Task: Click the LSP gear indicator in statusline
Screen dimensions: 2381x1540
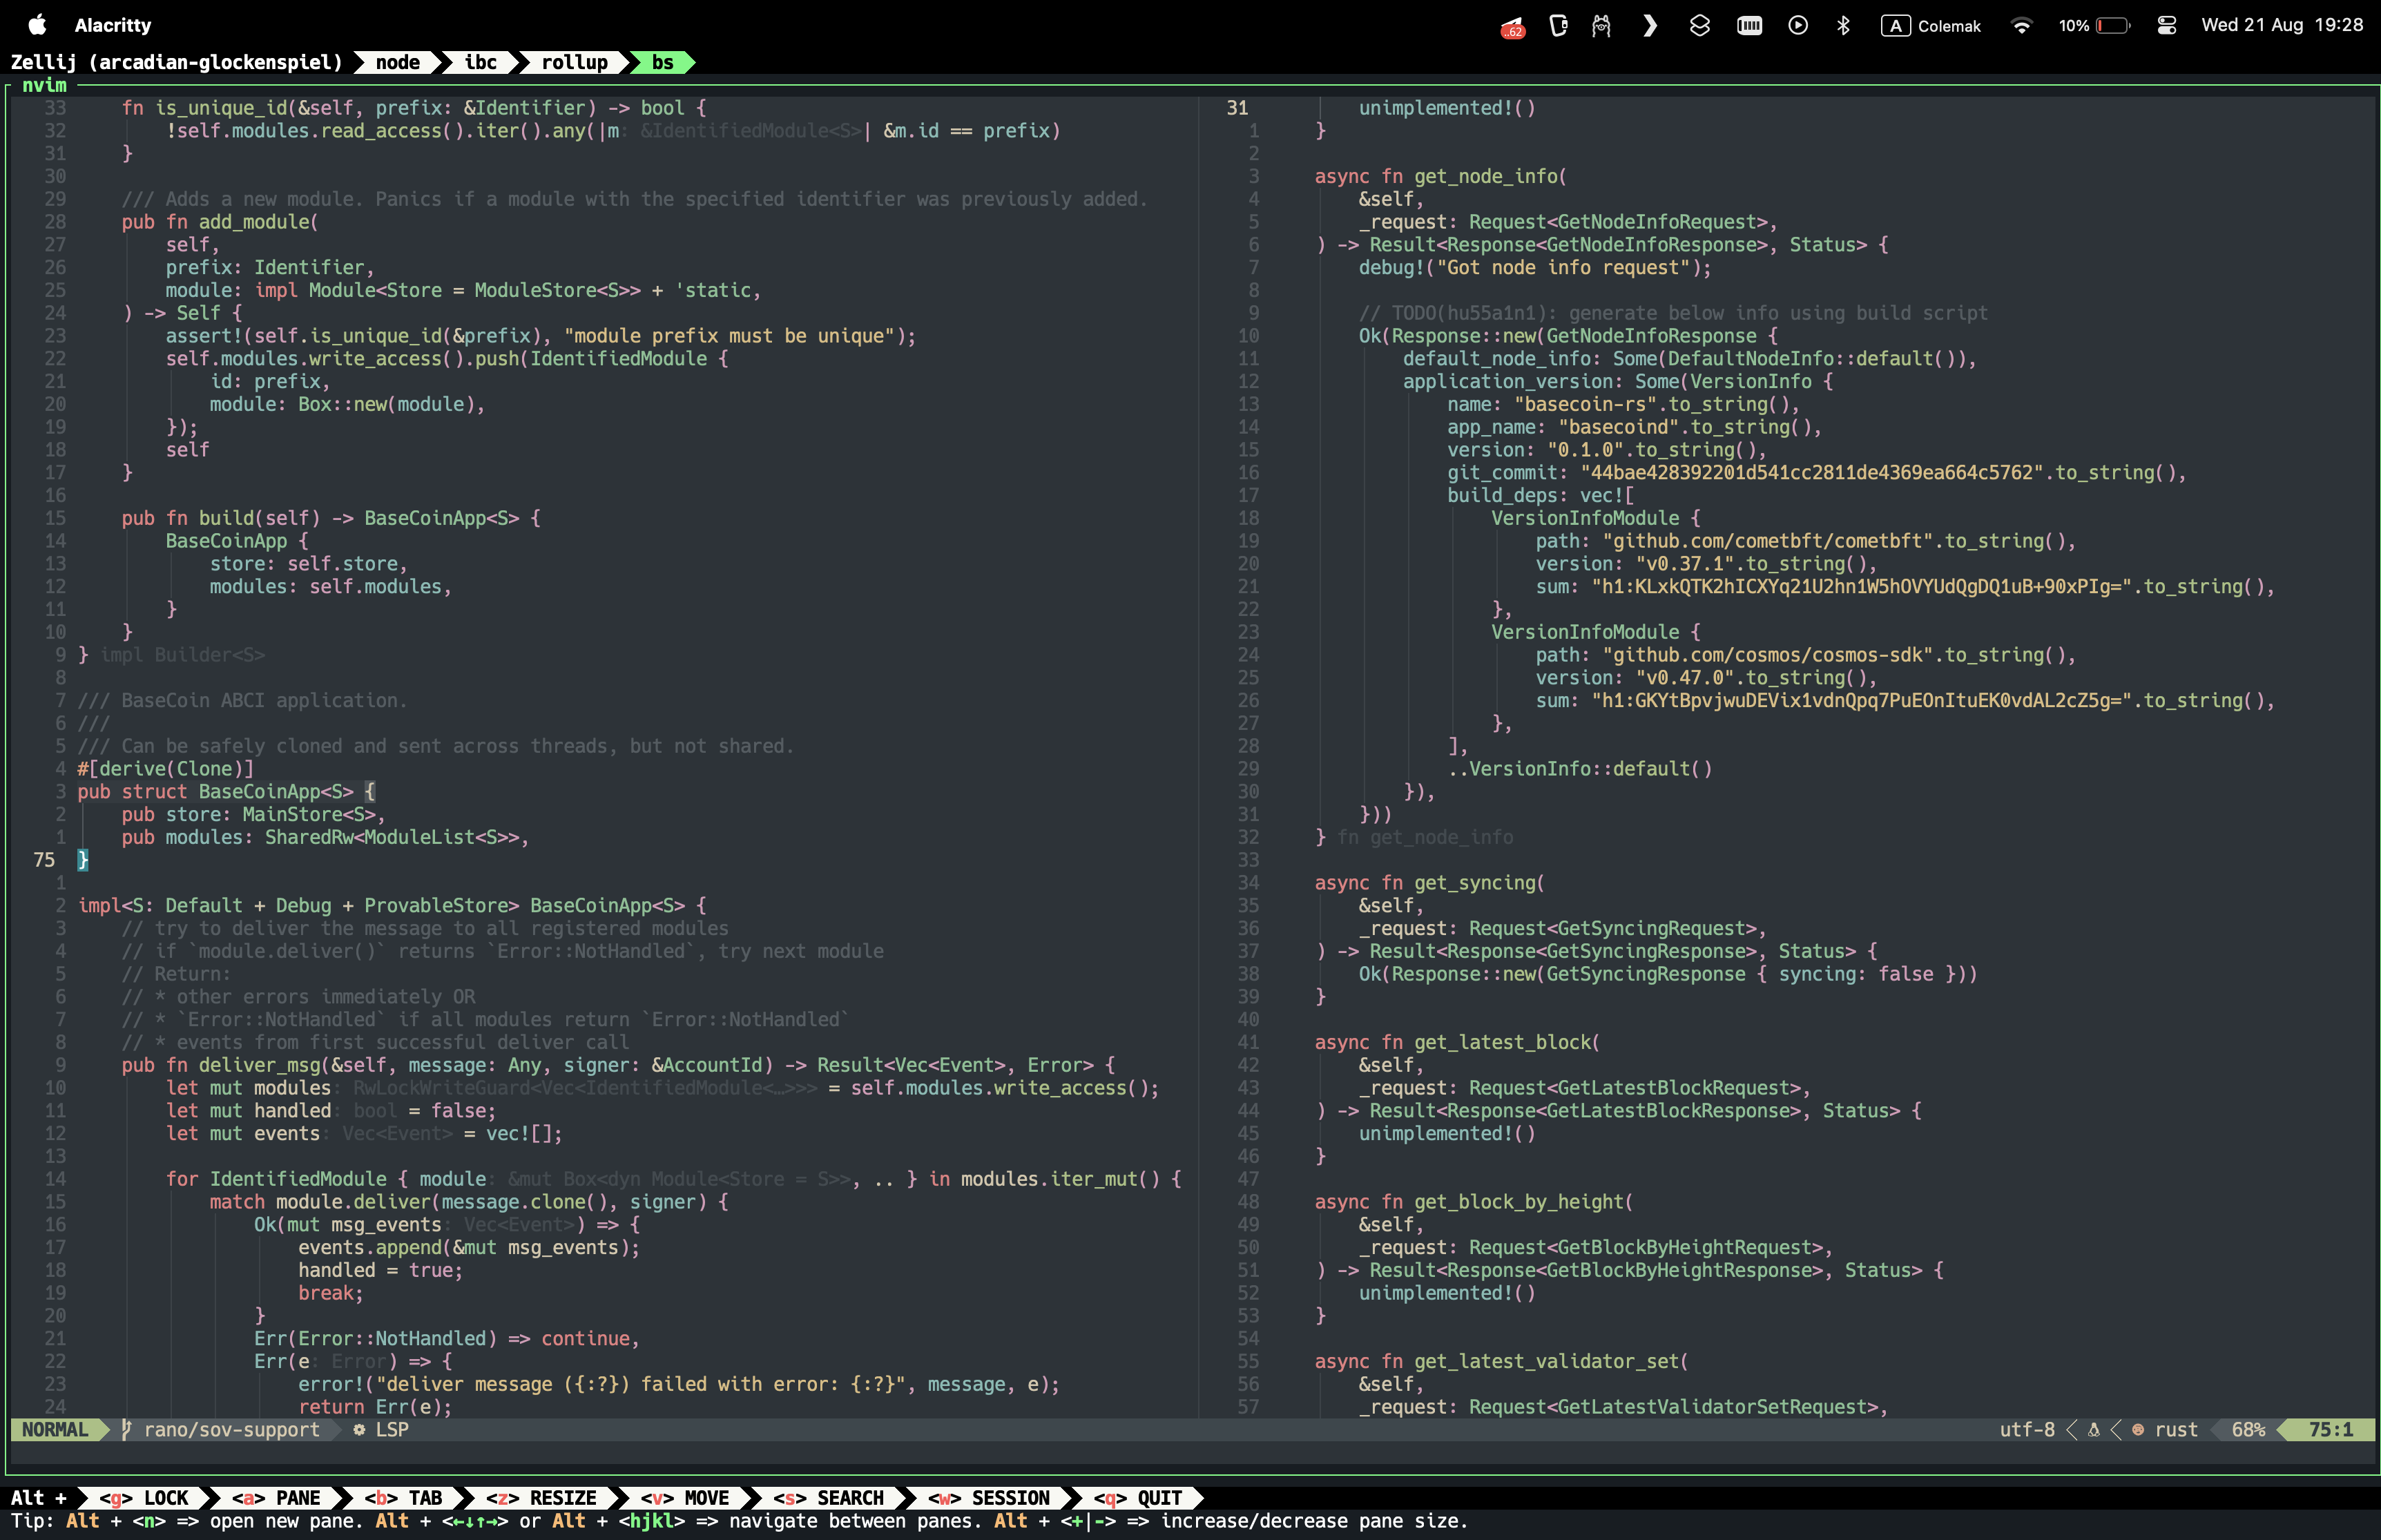Action: (x=382, y=1430)
